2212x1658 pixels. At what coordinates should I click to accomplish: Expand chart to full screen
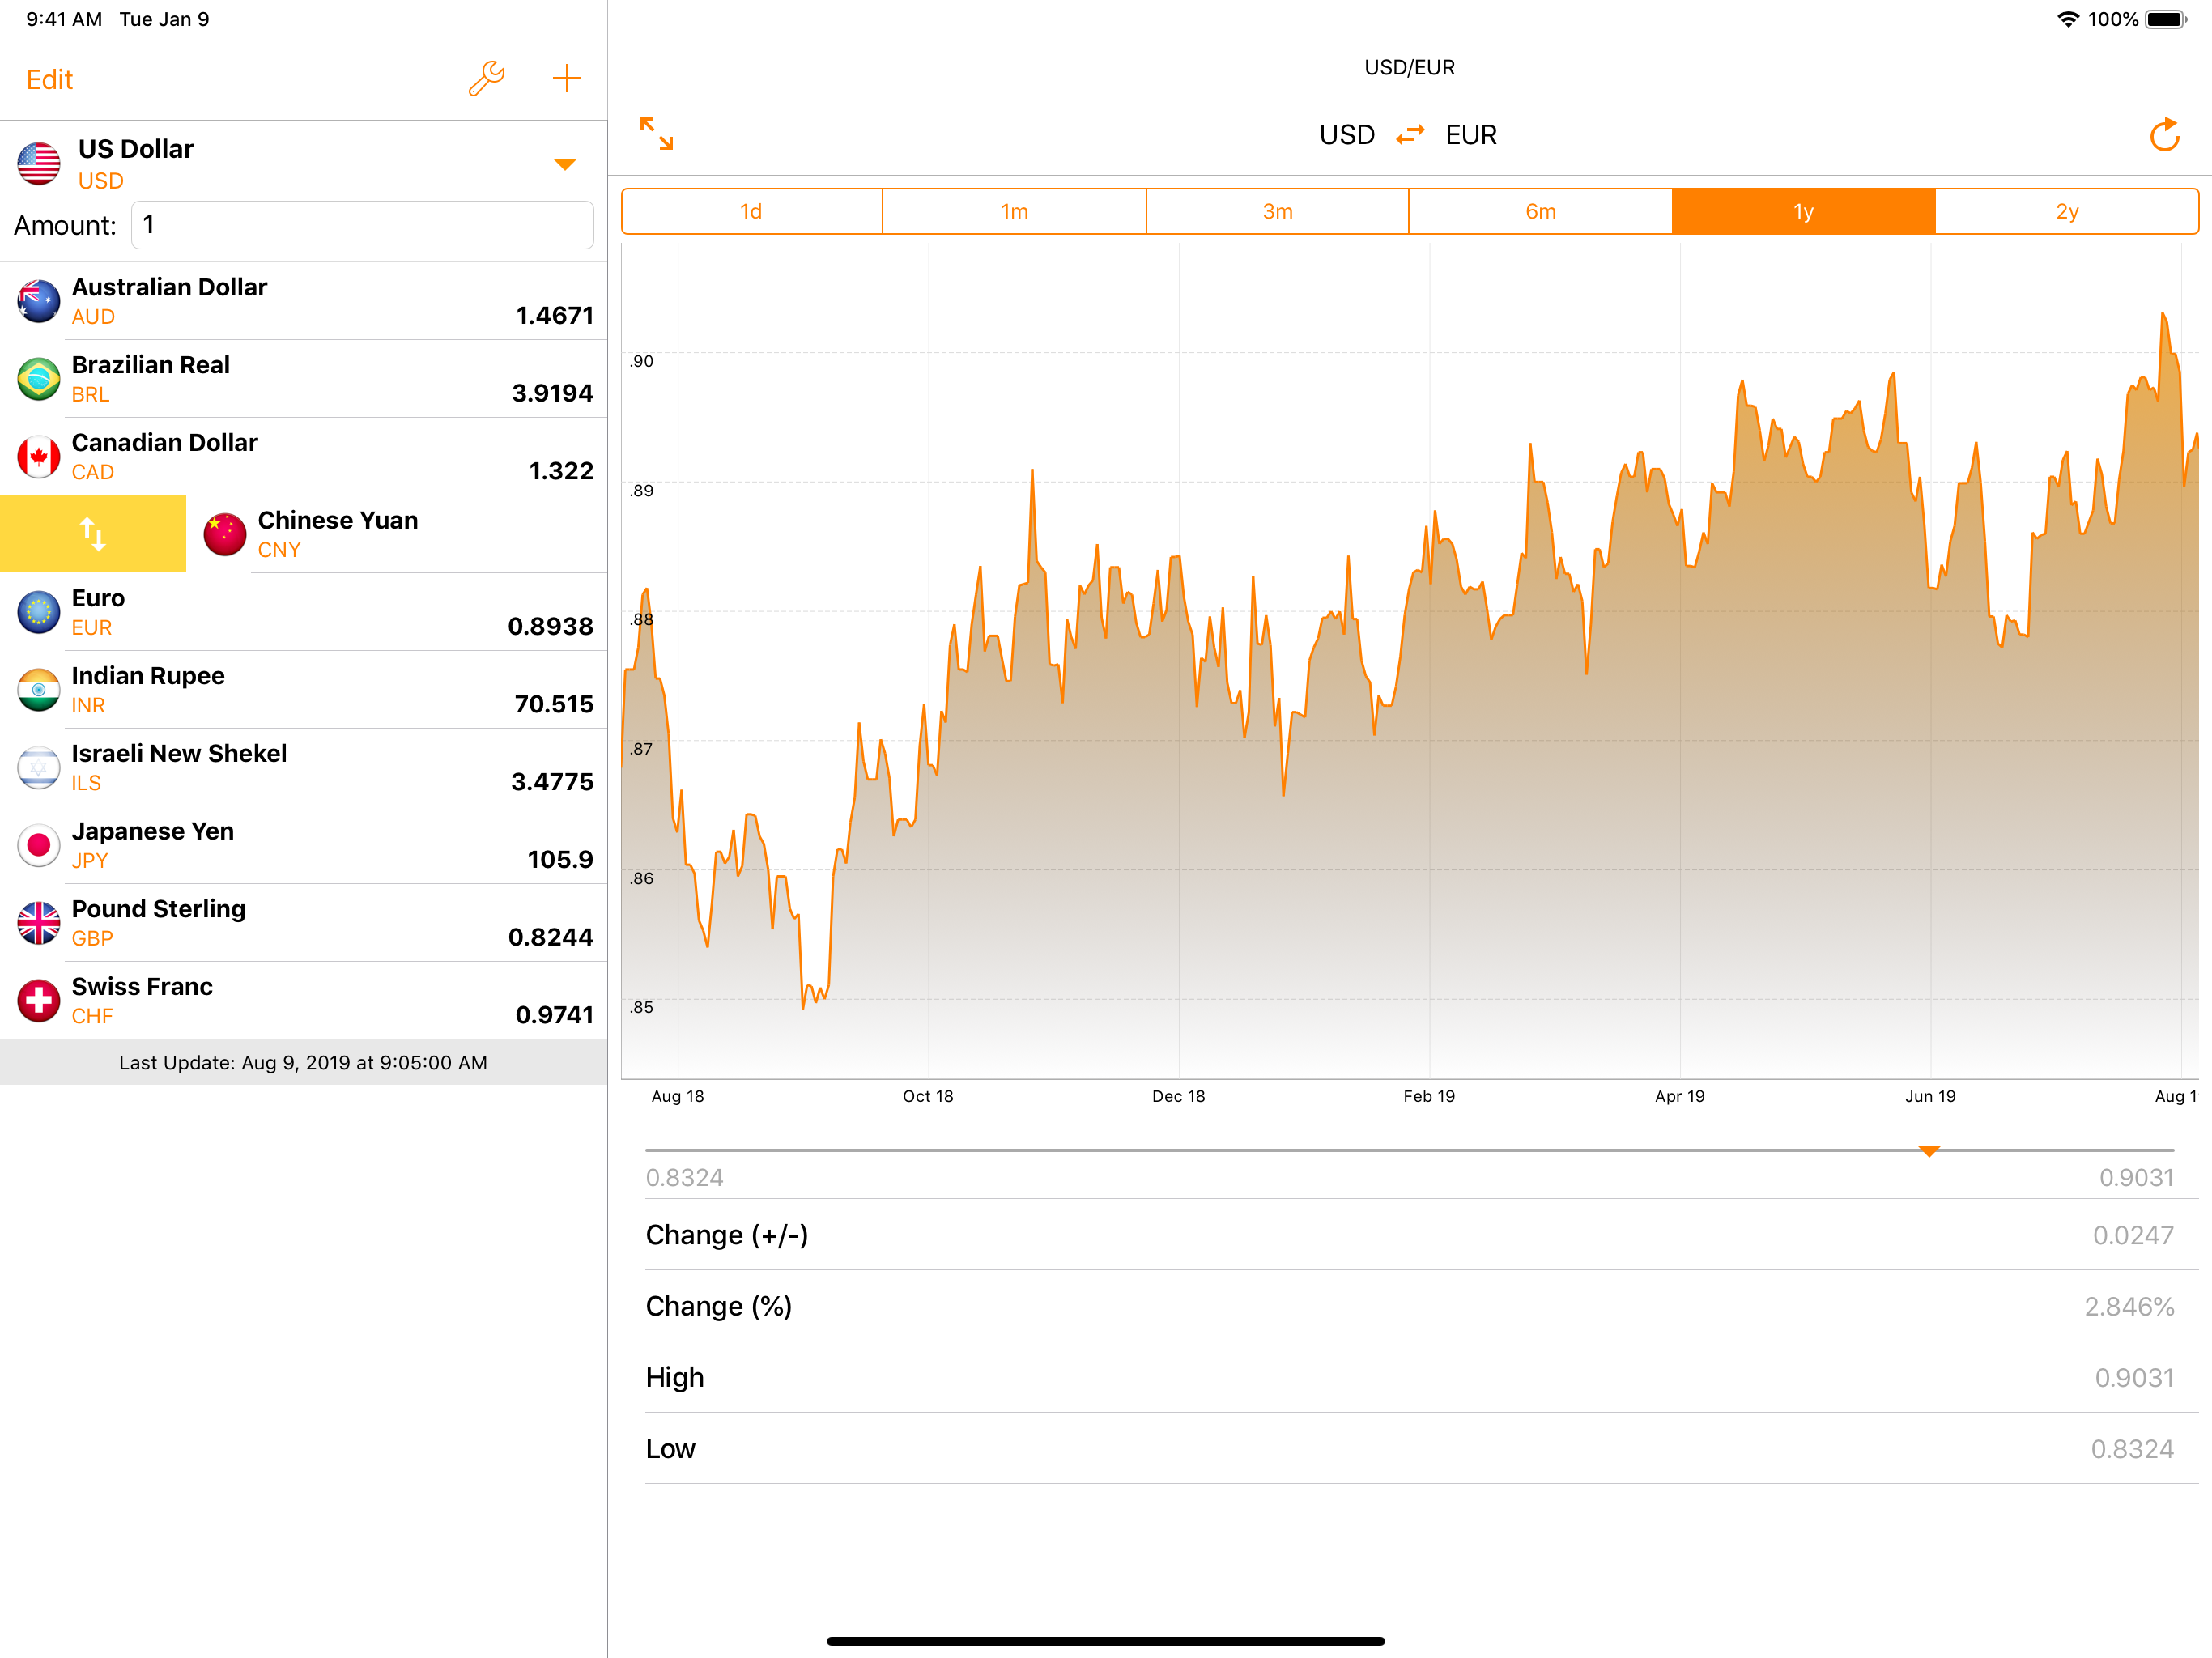pyautogui.click(x=657, y=134)
